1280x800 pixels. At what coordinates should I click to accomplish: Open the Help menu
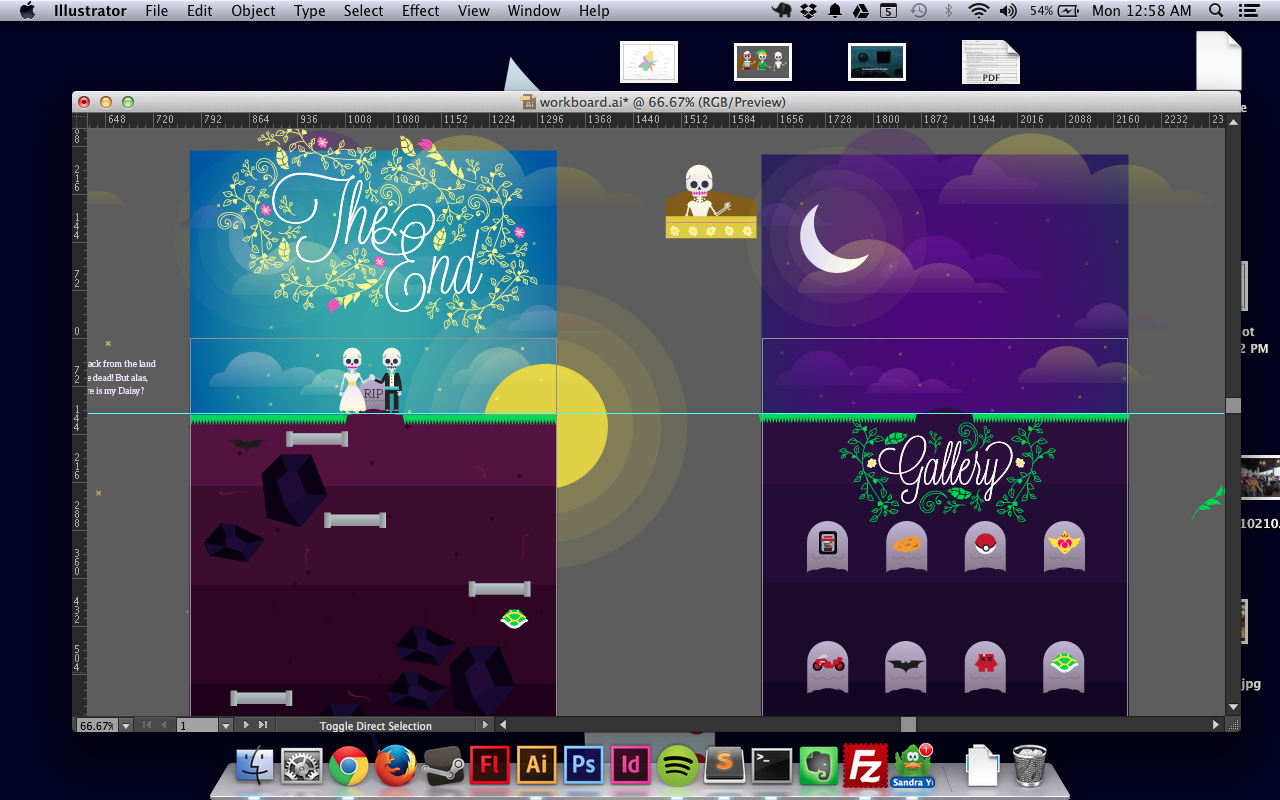coord(594,11)
